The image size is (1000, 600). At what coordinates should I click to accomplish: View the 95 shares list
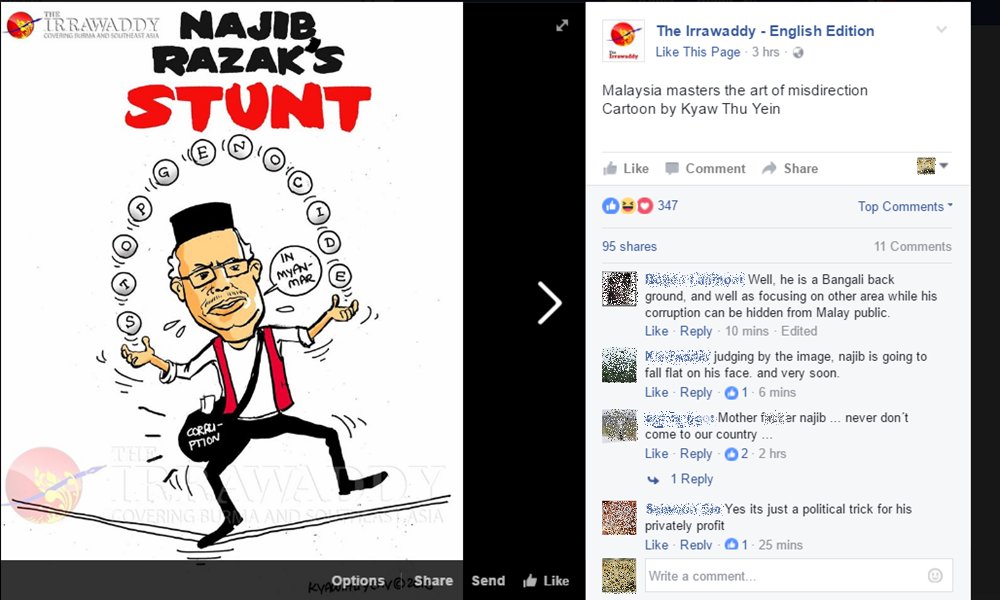629,246
